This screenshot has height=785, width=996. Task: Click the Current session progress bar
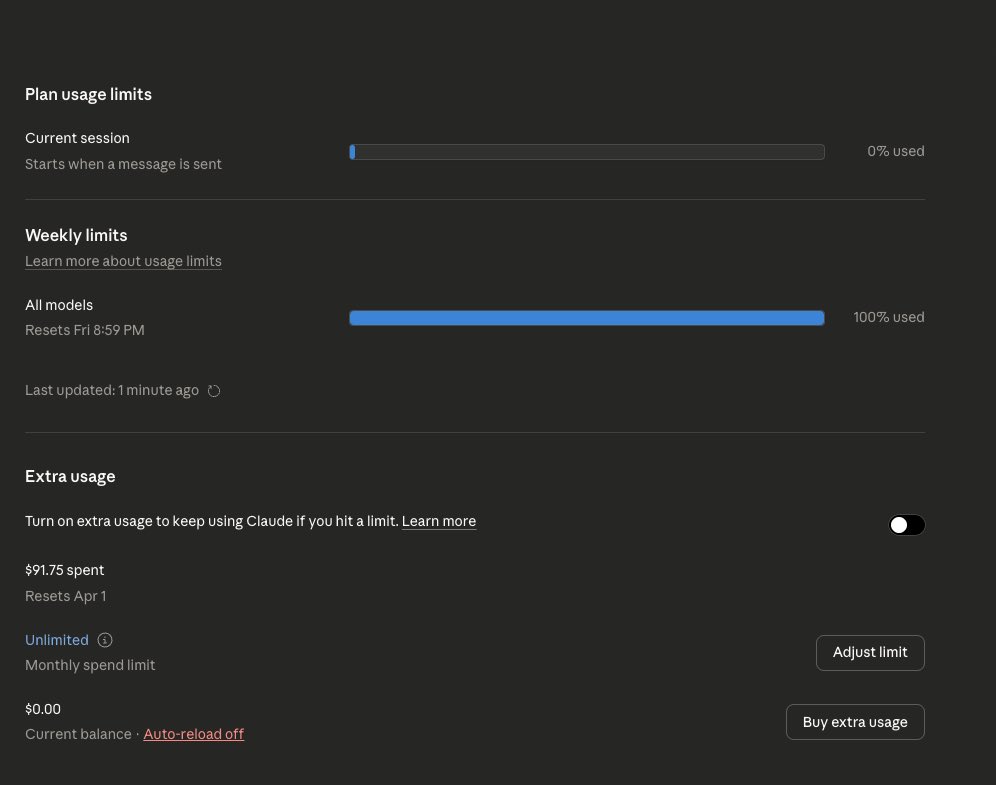click(x=587, y=152)
